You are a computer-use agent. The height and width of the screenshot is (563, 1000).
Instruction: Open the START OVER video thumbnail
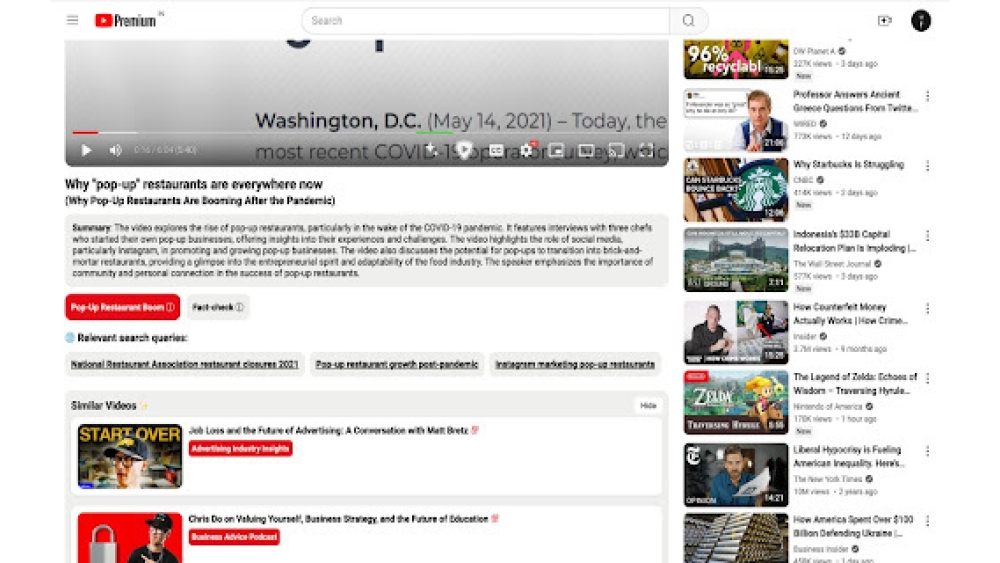point(130,457)
